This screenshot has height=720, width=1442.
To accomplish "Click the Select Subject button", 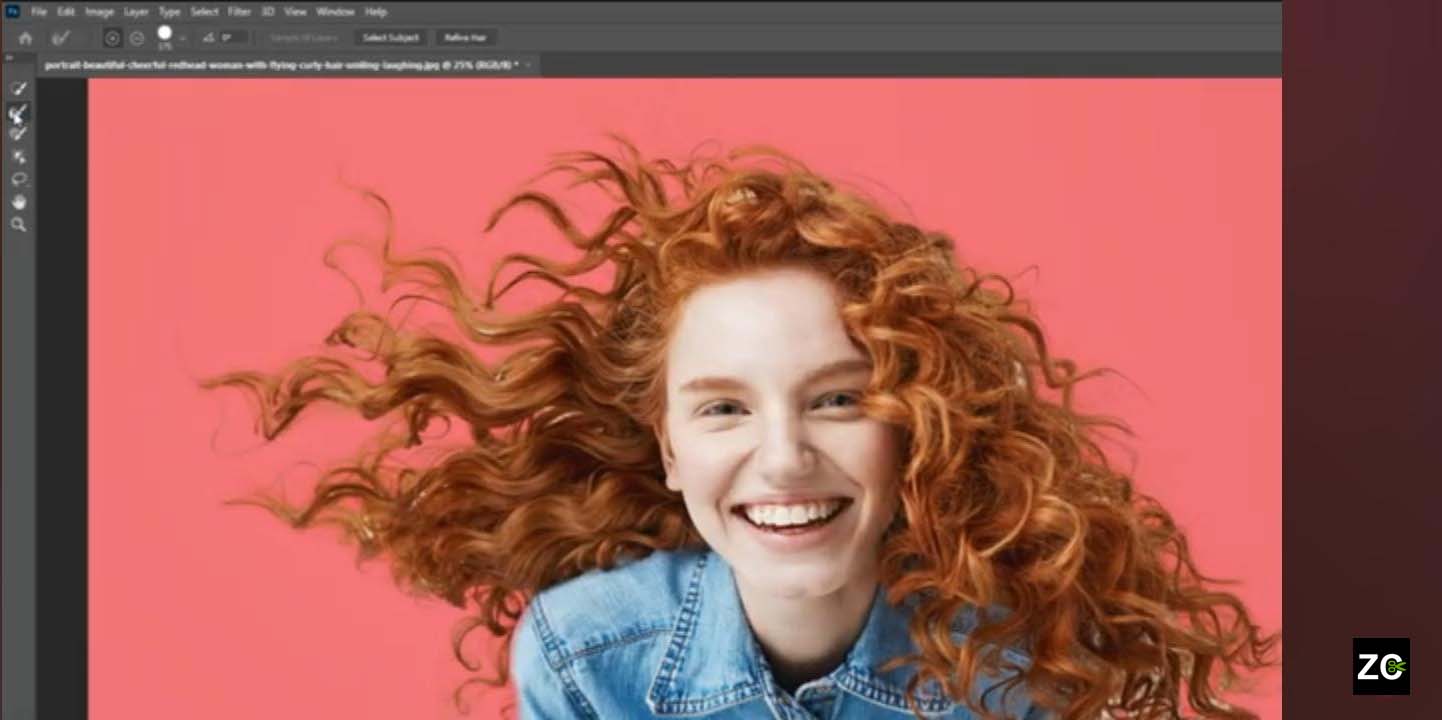I will [390, 38].
